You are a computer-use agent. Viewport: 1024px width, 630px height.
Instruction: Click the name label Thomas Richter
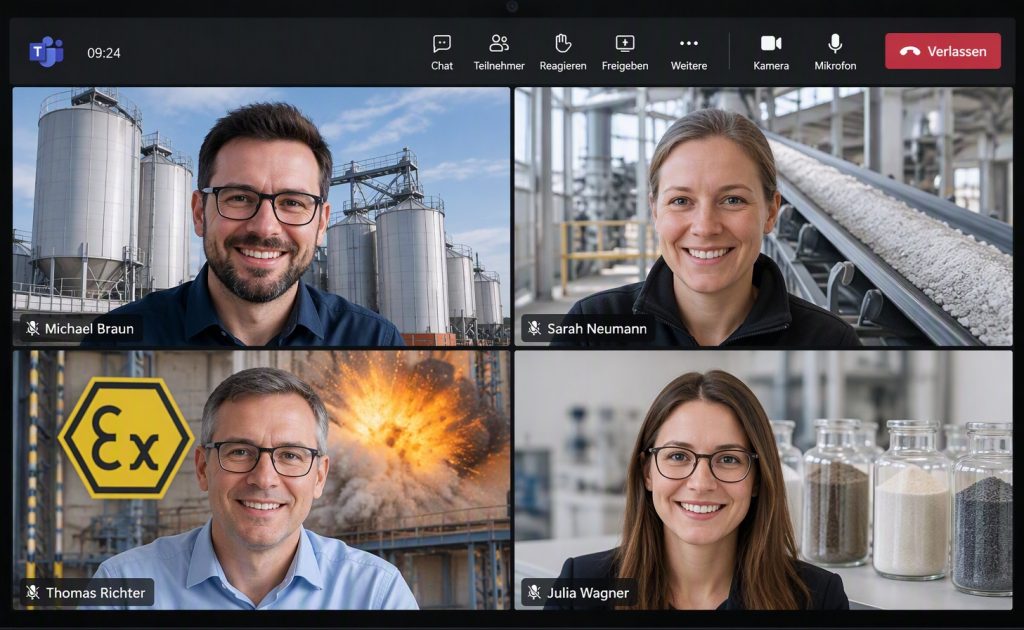pyautogui.click(x=95, y=593)
